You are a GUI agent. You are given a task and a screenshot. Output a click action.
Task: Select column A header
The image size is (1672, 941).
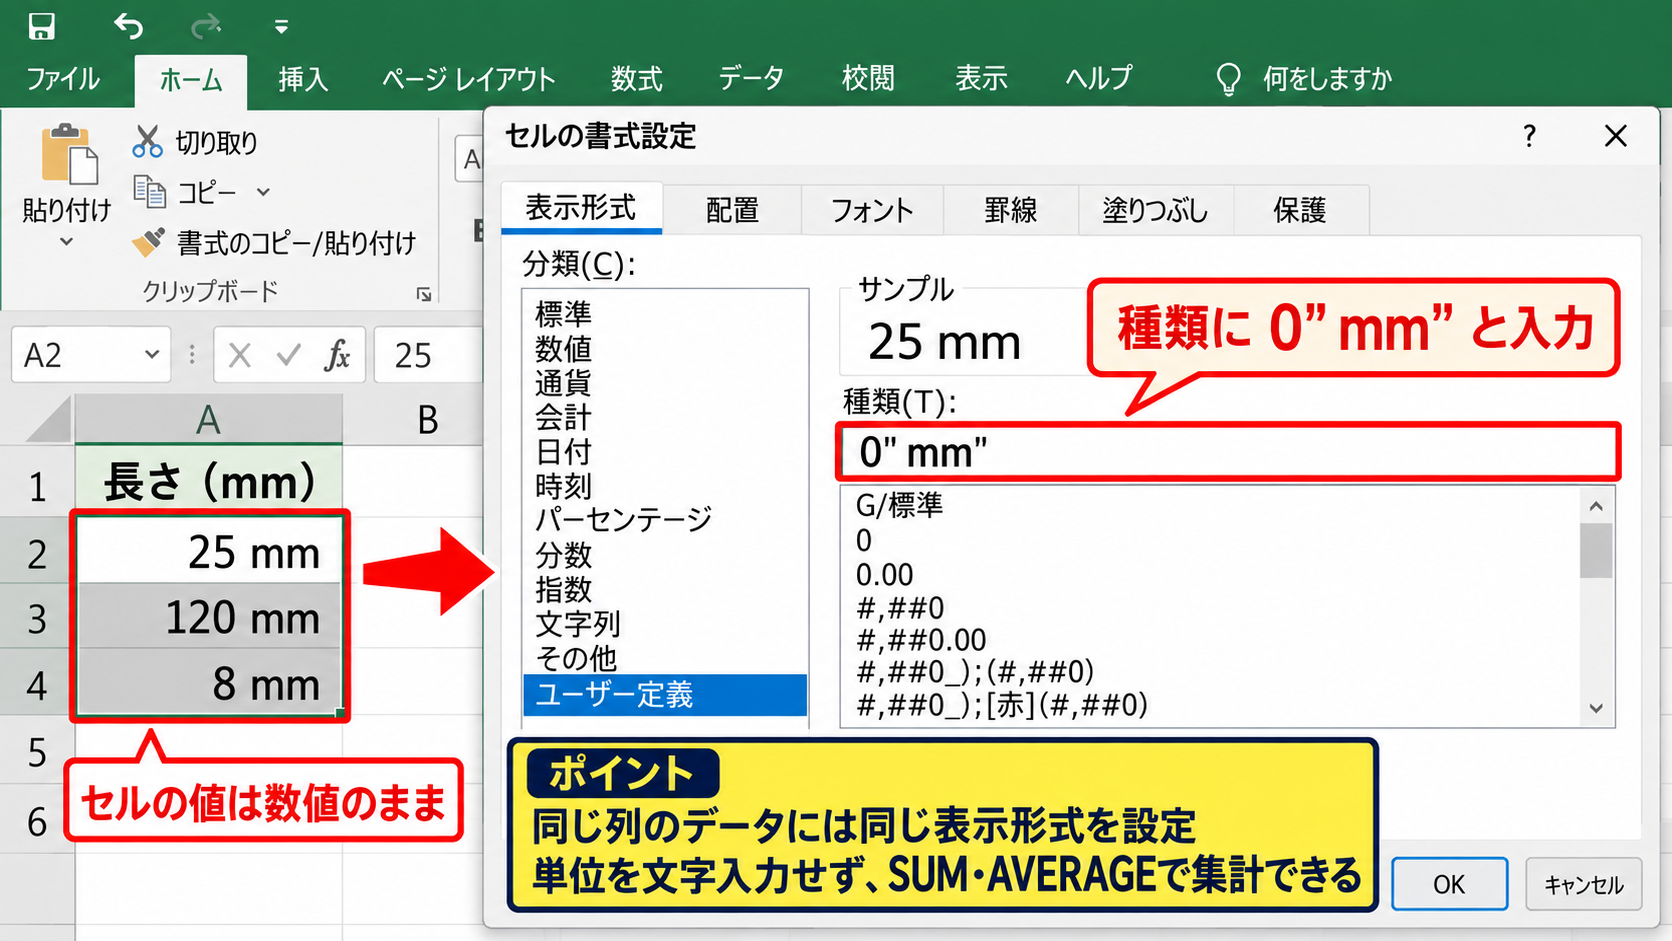tap(208, 419)
